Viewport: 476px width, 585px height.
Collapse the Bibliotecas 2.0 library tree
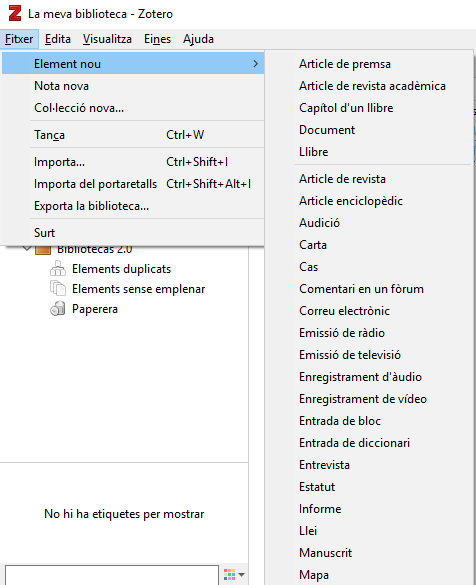[27, 248]
